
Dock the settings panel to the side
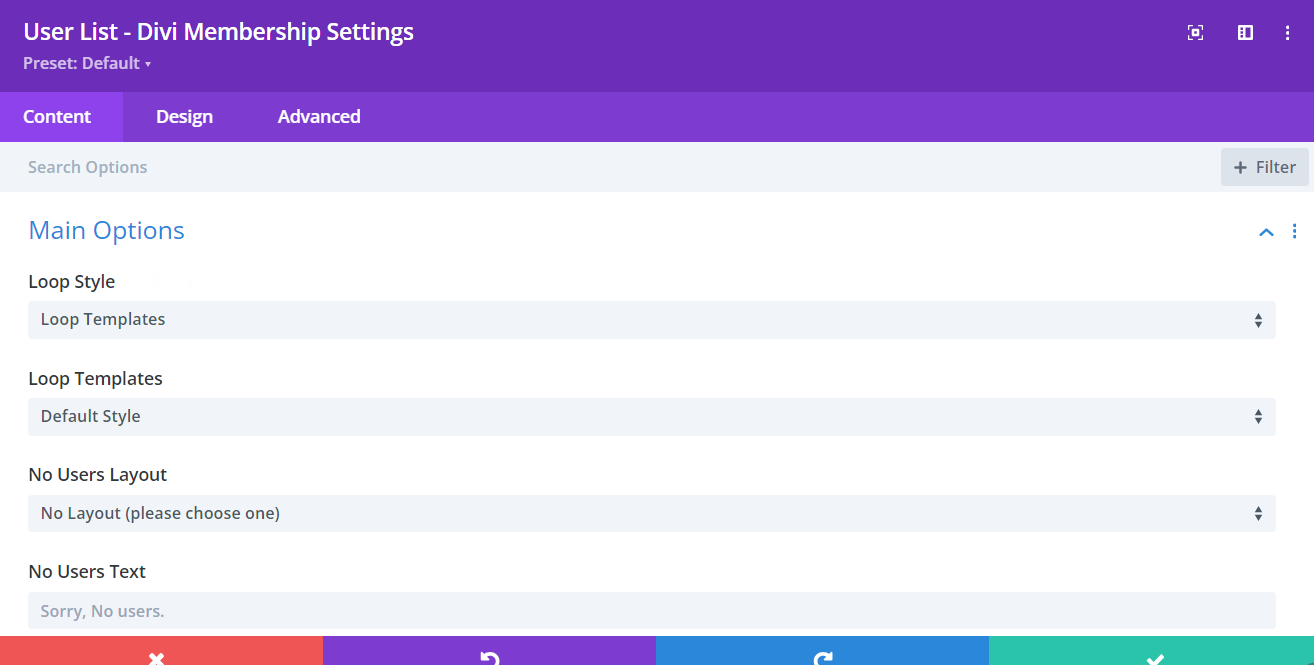coord(1244,32)
